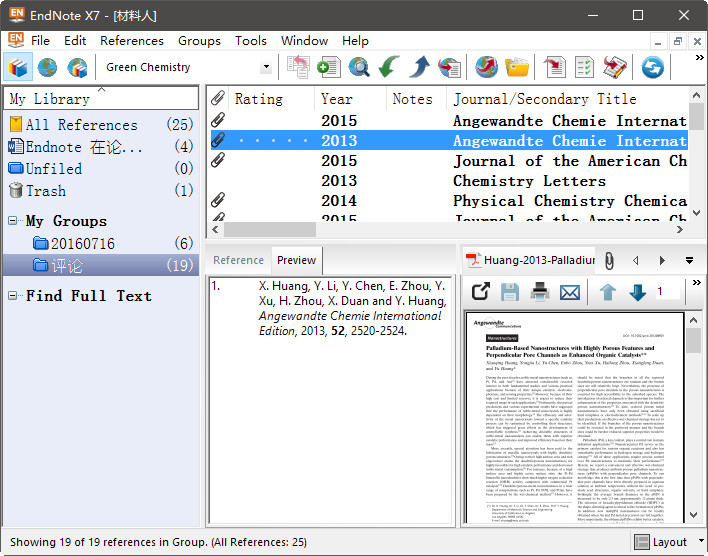Click previous attachment triangle in PDF tab bar

click(x=636, y=261)
